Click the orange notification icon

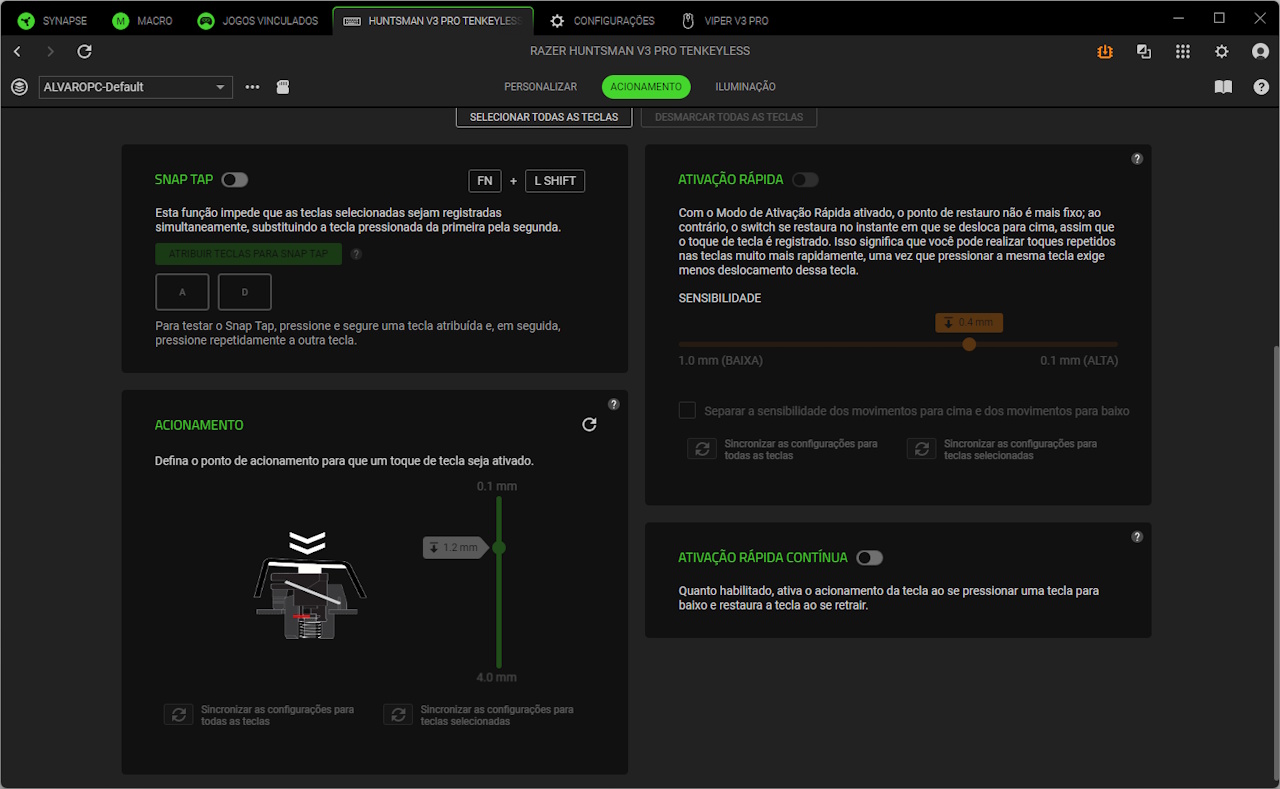pyautogui.click(x=1105, y=51)
